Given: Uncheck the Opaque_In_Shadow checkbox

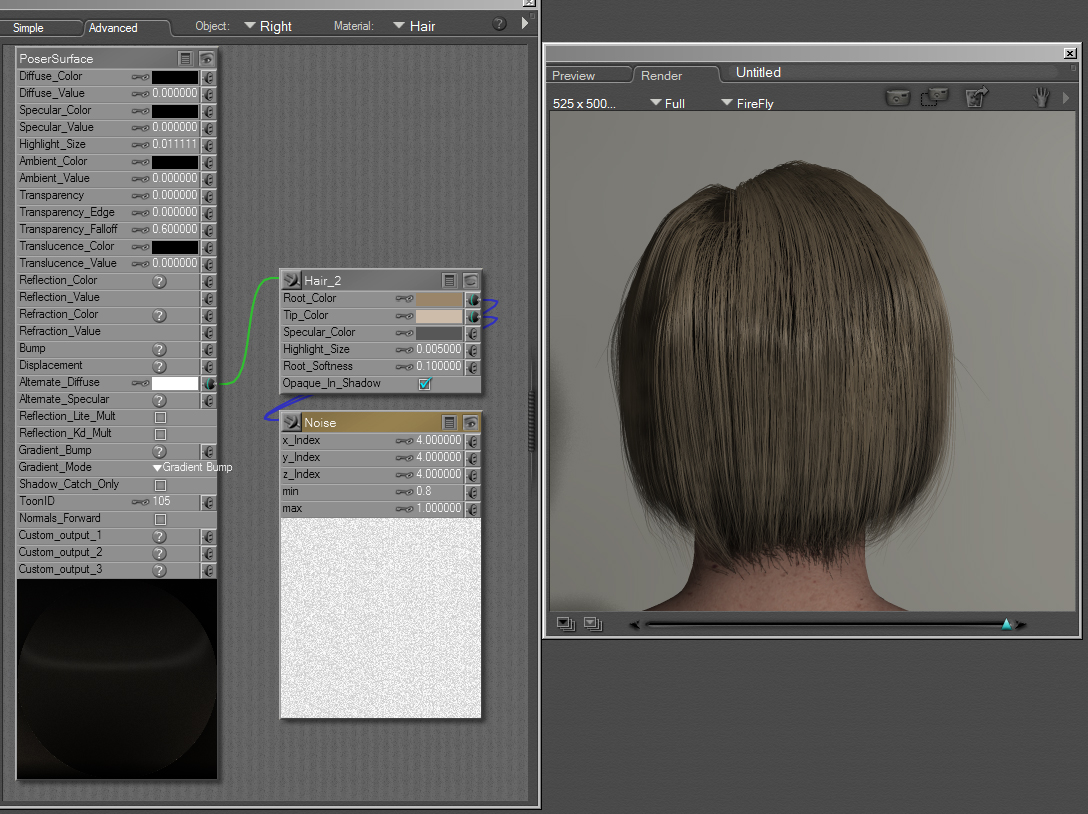Looking at the screenshot, I should point(425,384).
